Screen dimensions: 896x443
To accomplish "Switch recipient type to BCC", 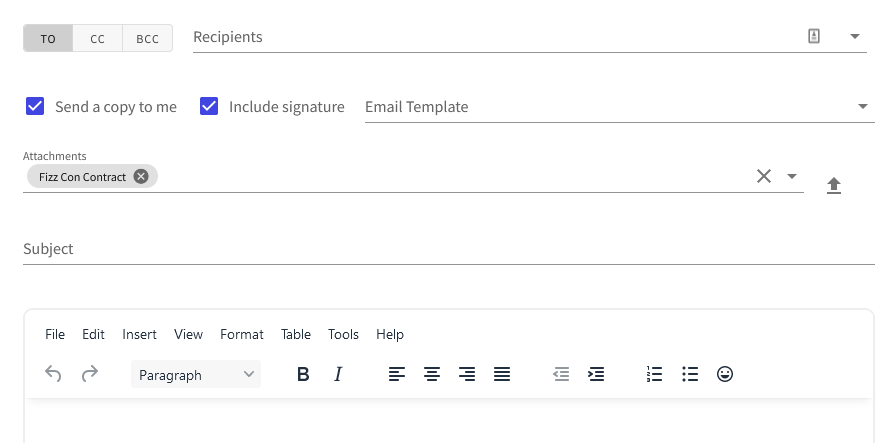I will (147, 38).
